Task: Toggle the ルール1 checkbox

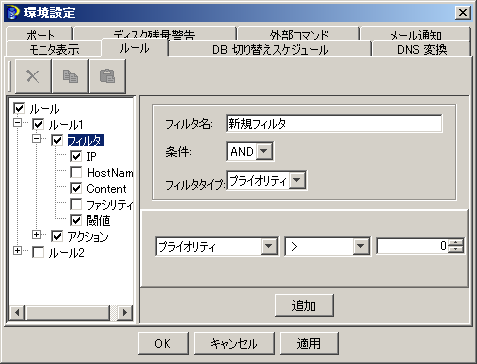Action: coord(38,125)
